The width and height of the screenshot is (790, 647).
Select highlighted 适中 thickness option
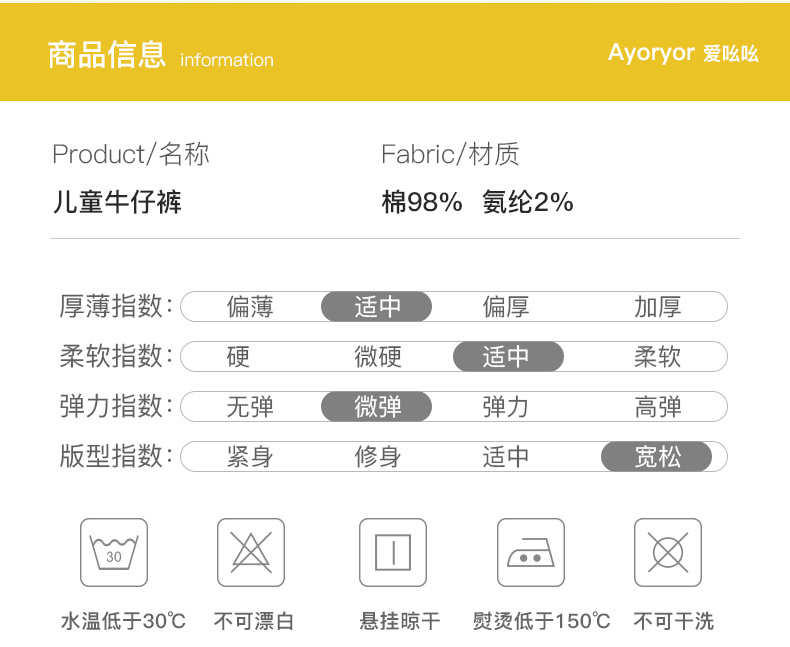376,307
